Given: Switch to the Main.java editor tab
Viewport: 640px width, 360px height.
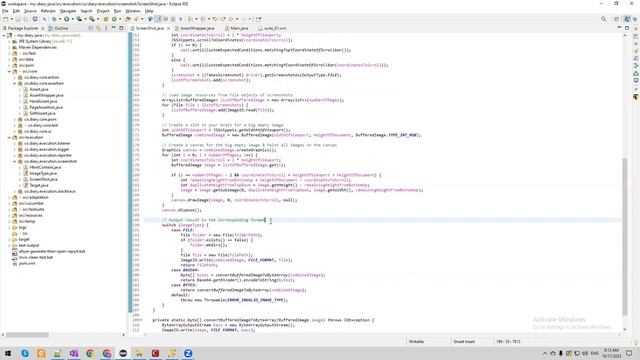Looking at the screenshot, I should 239,28.
